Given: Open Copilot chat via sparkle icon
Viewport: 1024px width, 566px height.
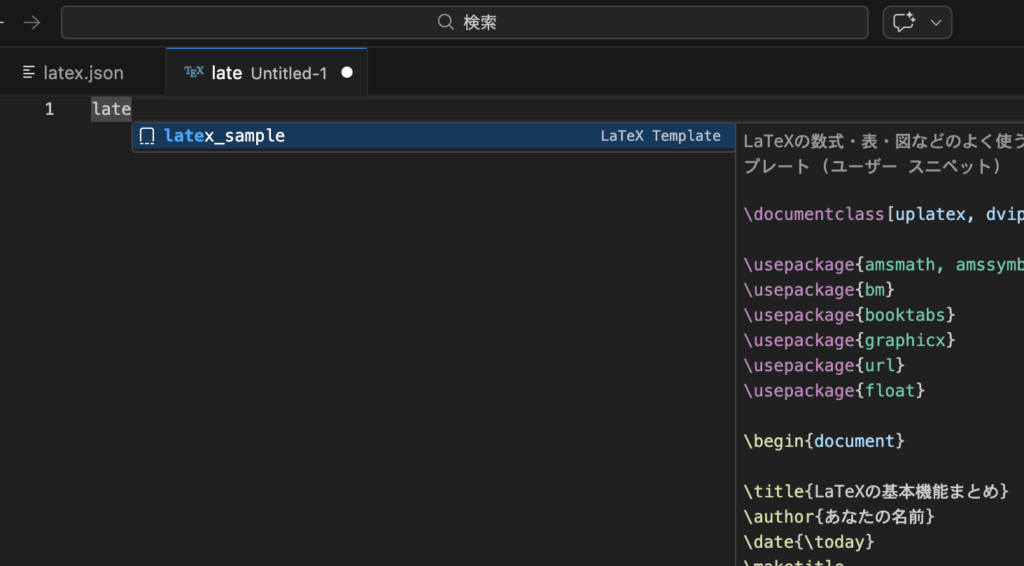Looking at the screenshot, I should click(905, 22).
